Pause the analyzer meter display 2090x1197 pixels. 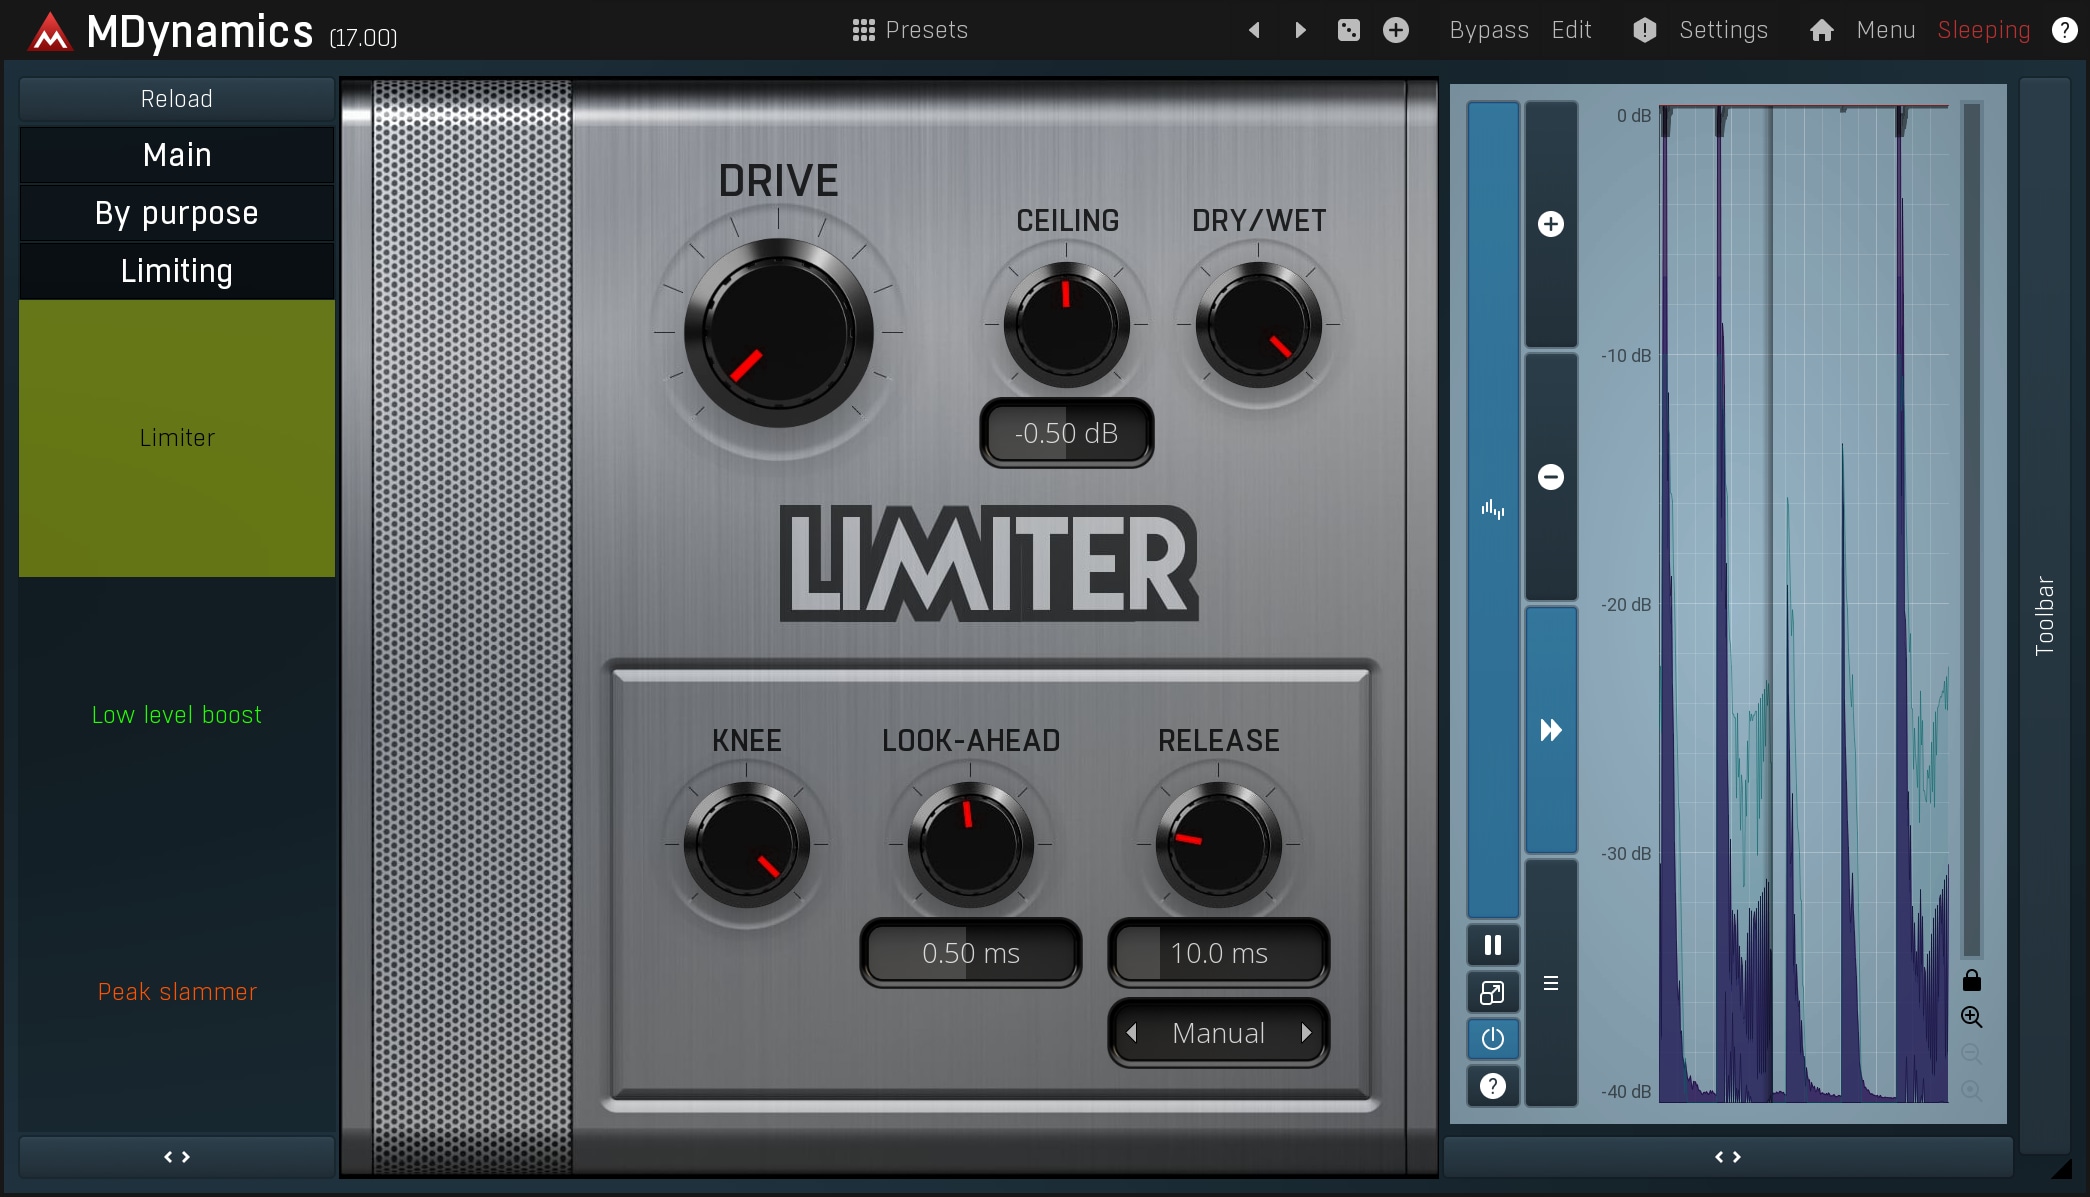[1492, 945]
